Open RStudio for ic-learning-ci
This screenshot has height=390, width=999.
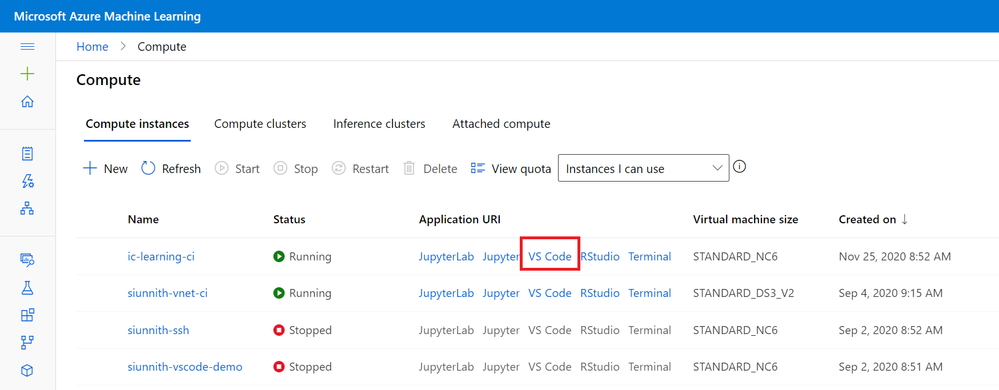coord(600,256)
